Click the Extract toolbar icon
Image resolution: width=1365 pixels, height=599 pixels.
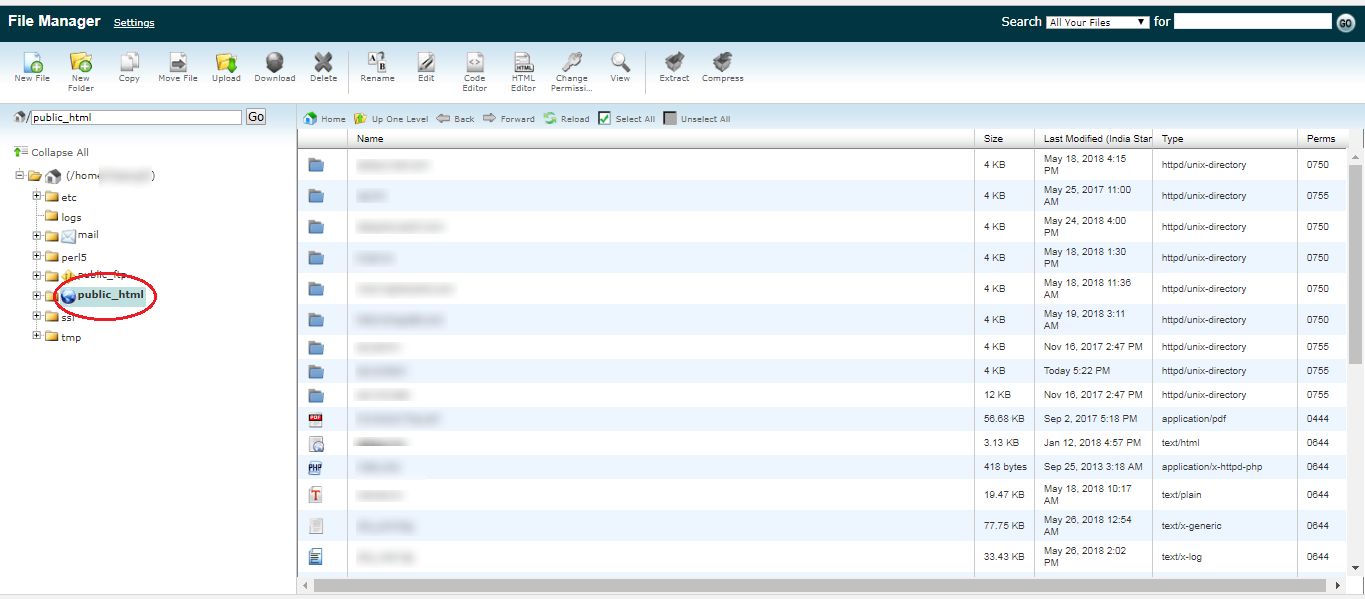tap(674, 67)
